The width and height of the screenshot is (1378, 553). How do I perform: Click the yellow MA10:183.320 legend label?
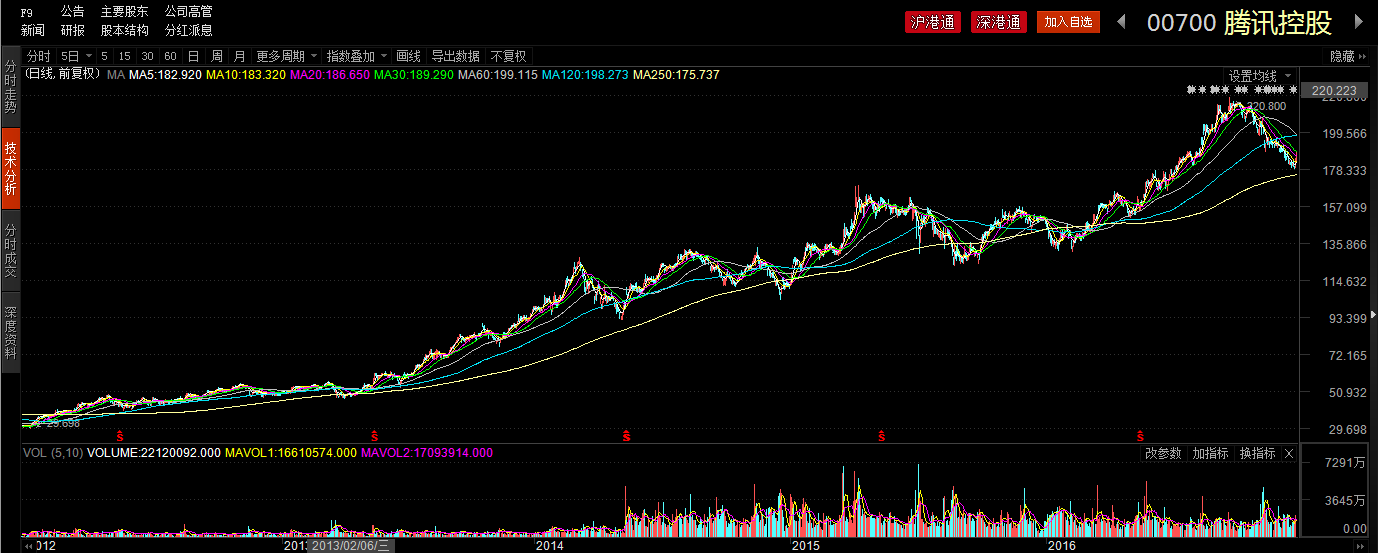246,75
